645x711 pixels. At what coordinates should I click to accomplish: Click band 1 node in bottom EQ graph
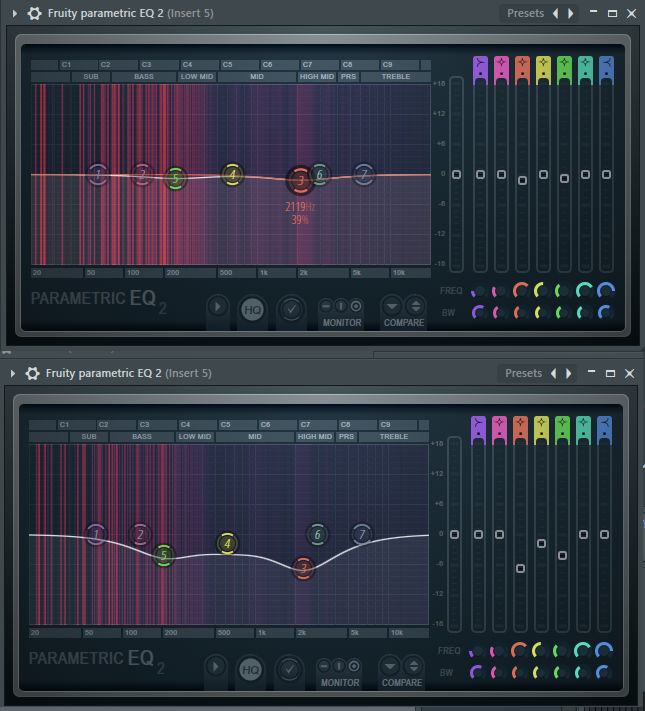click(x=96, y=535)
